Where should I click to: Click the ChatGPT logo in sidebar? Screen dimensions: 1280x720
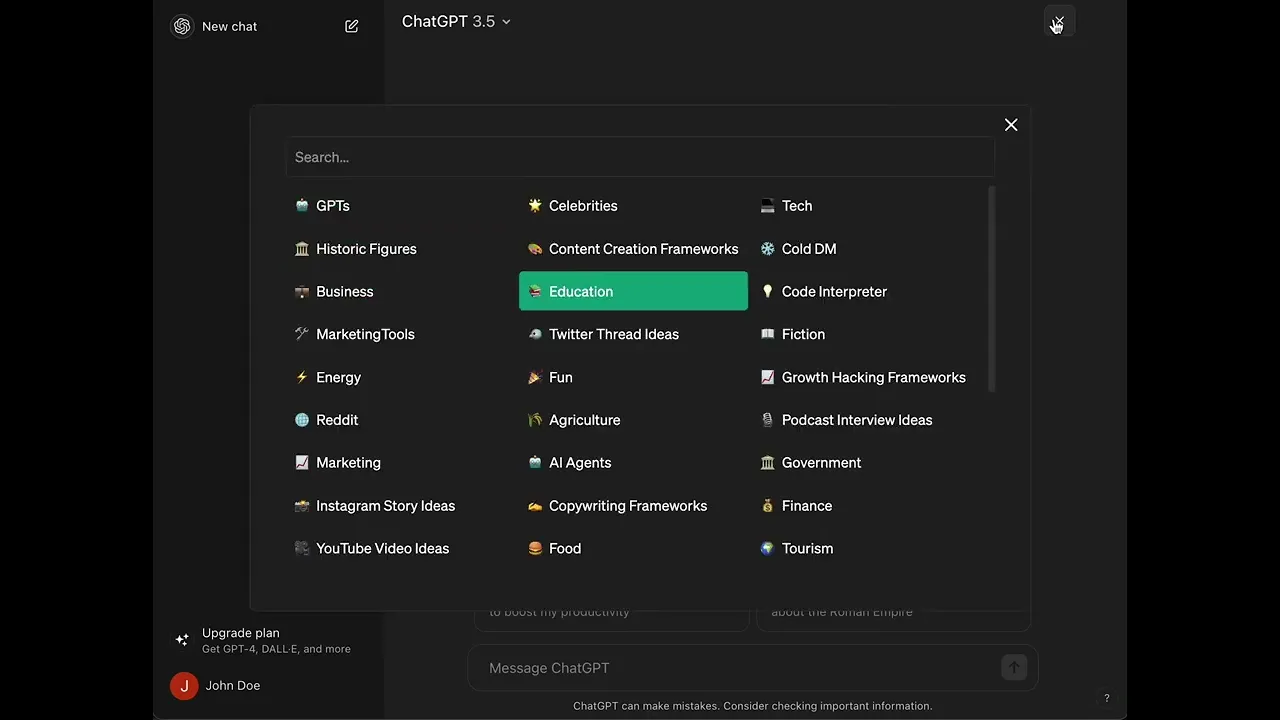tap(182, 26)
